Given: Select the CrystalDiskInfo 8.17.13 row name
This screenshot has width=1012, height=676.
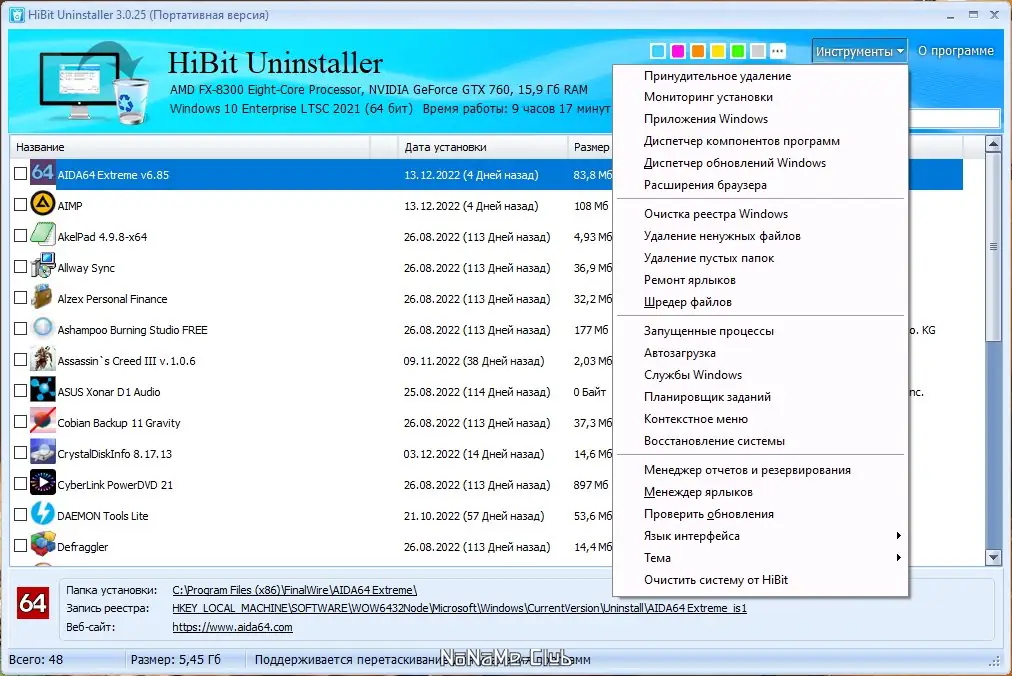Looking at the screenshot, I should (114, 454).
